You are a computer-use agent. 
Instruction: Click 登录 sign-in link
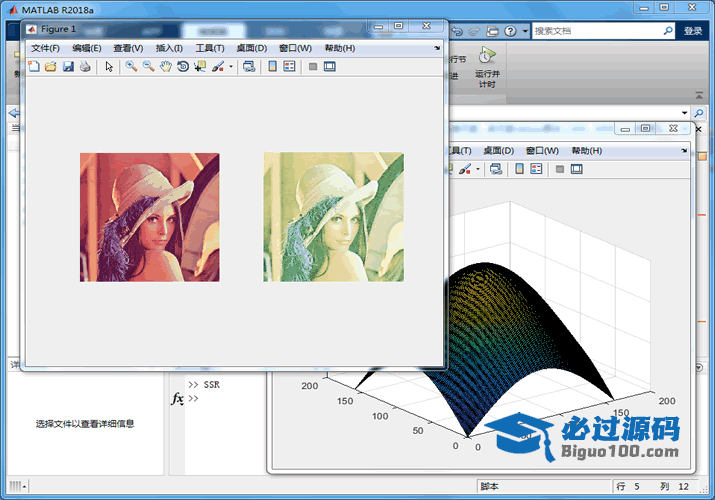pyautogui.click(x=693, y=31)
